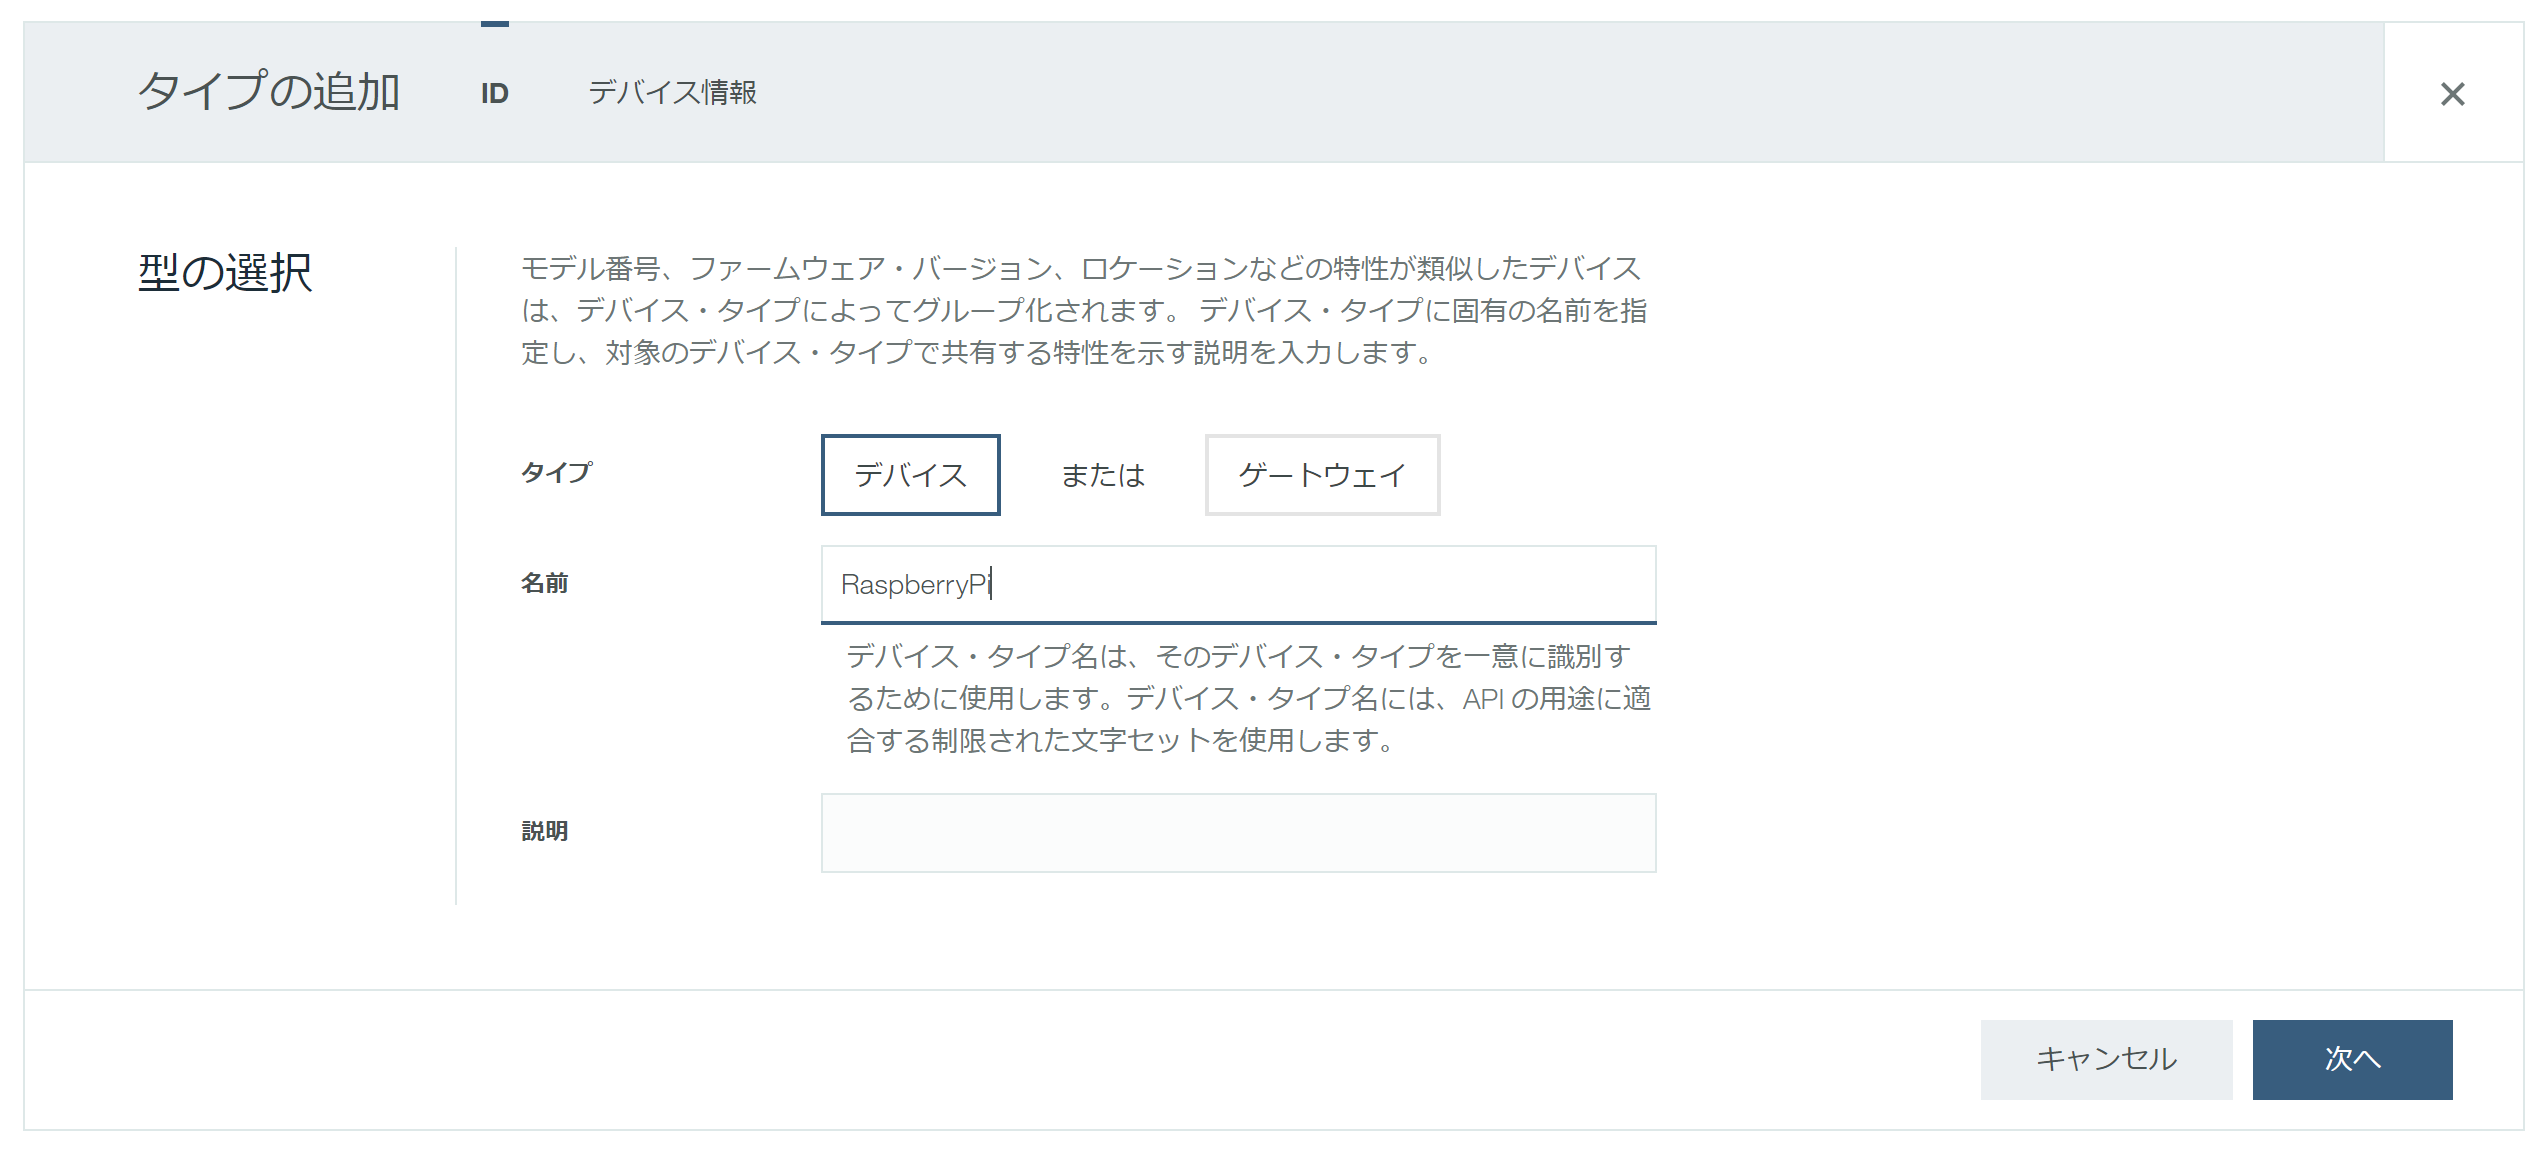Proceed with the 次へ button

(x=2351, y=1059)
